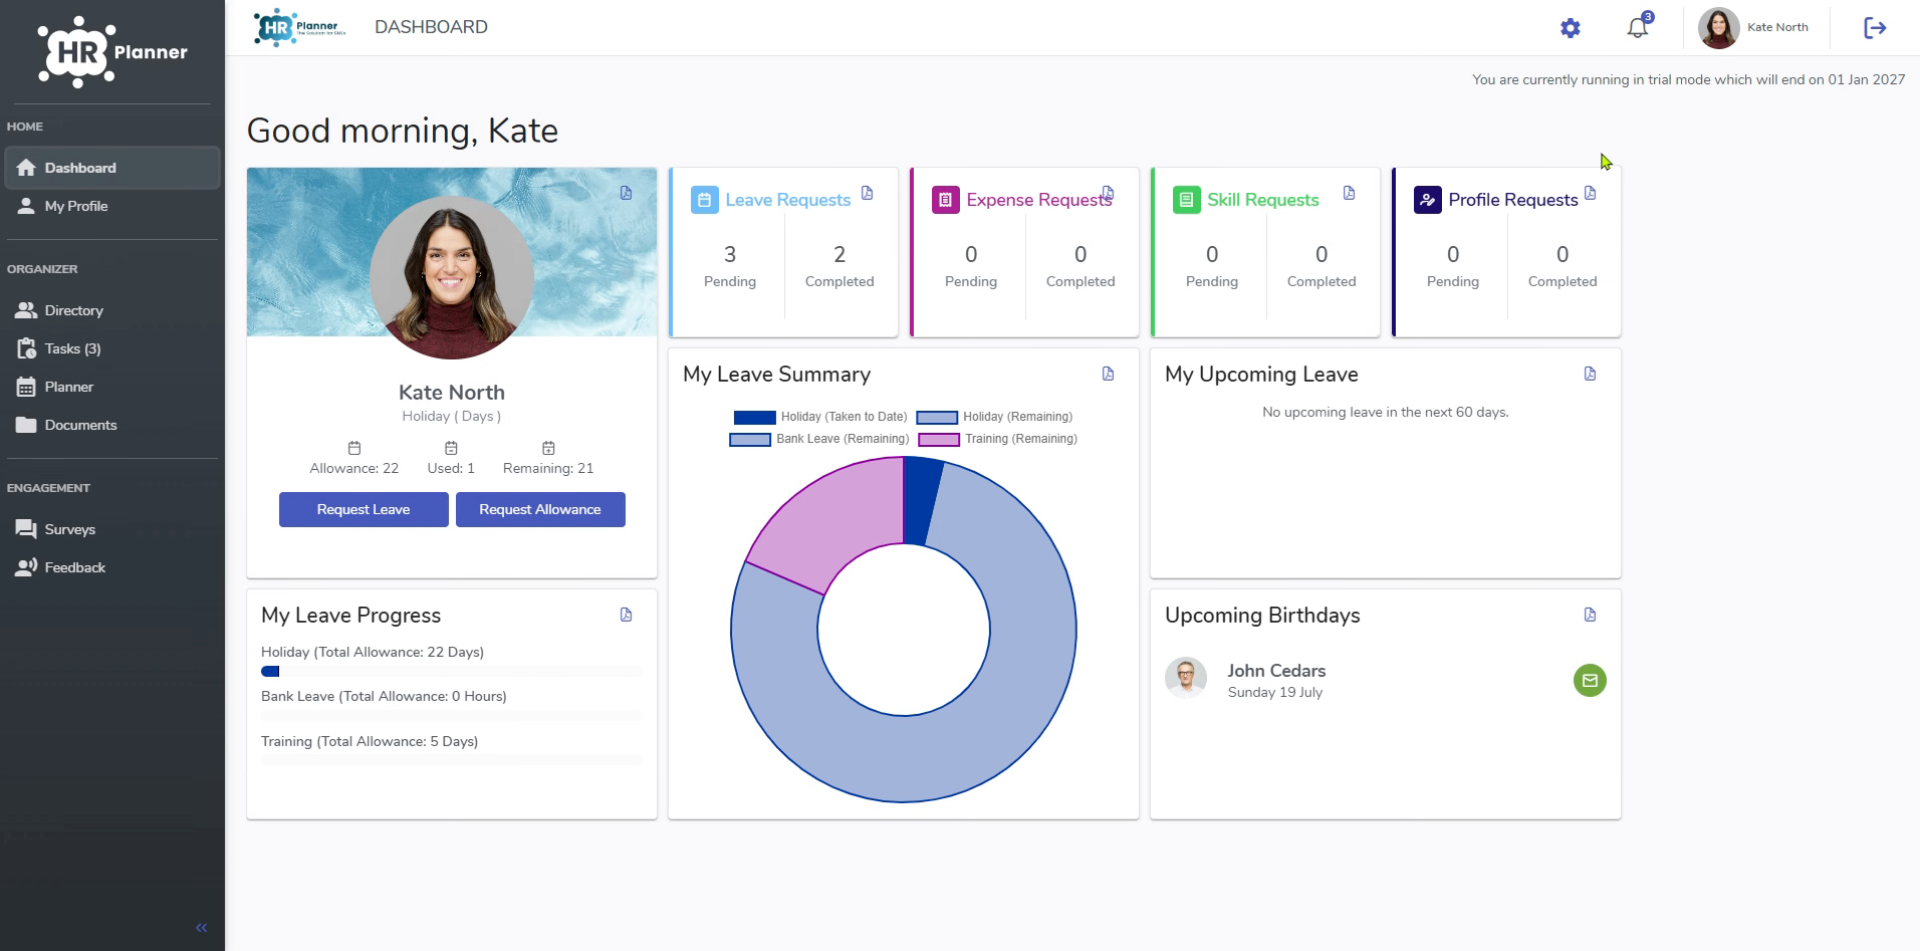Screen dimensions: 1920x951
Task: Click document icon on My Leave Progress
Action: [626, 615]
